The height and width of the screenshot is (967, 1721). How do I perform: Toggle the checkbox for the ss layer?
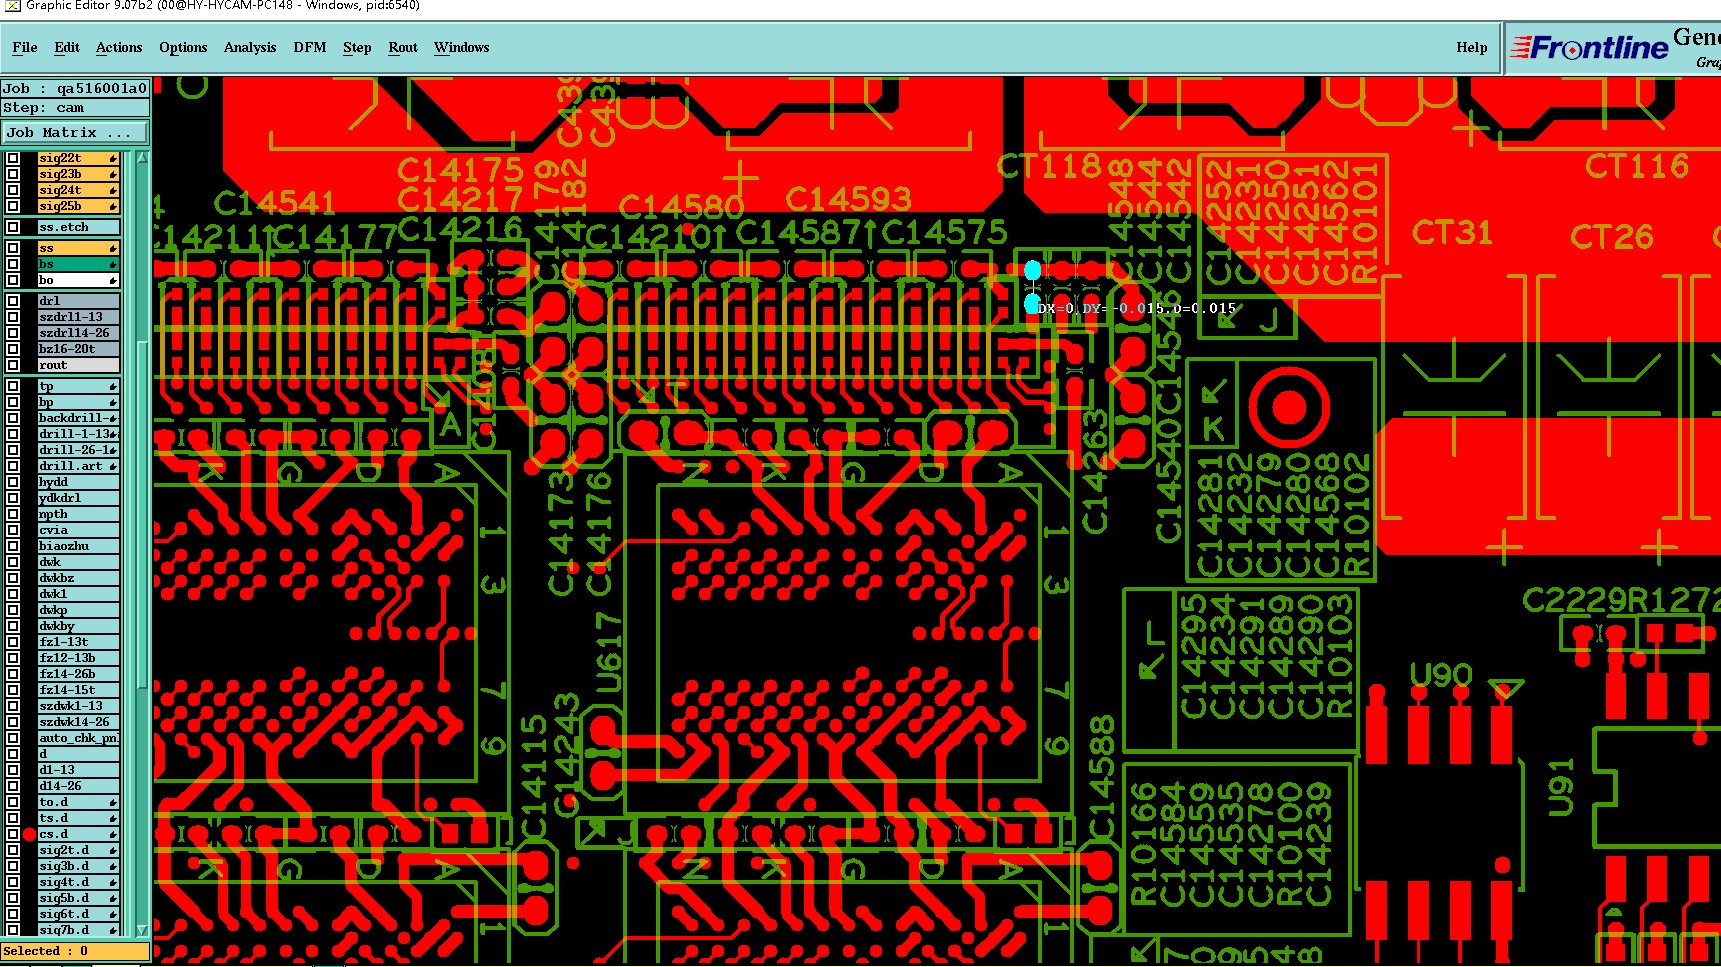click(x=13, y=248)
